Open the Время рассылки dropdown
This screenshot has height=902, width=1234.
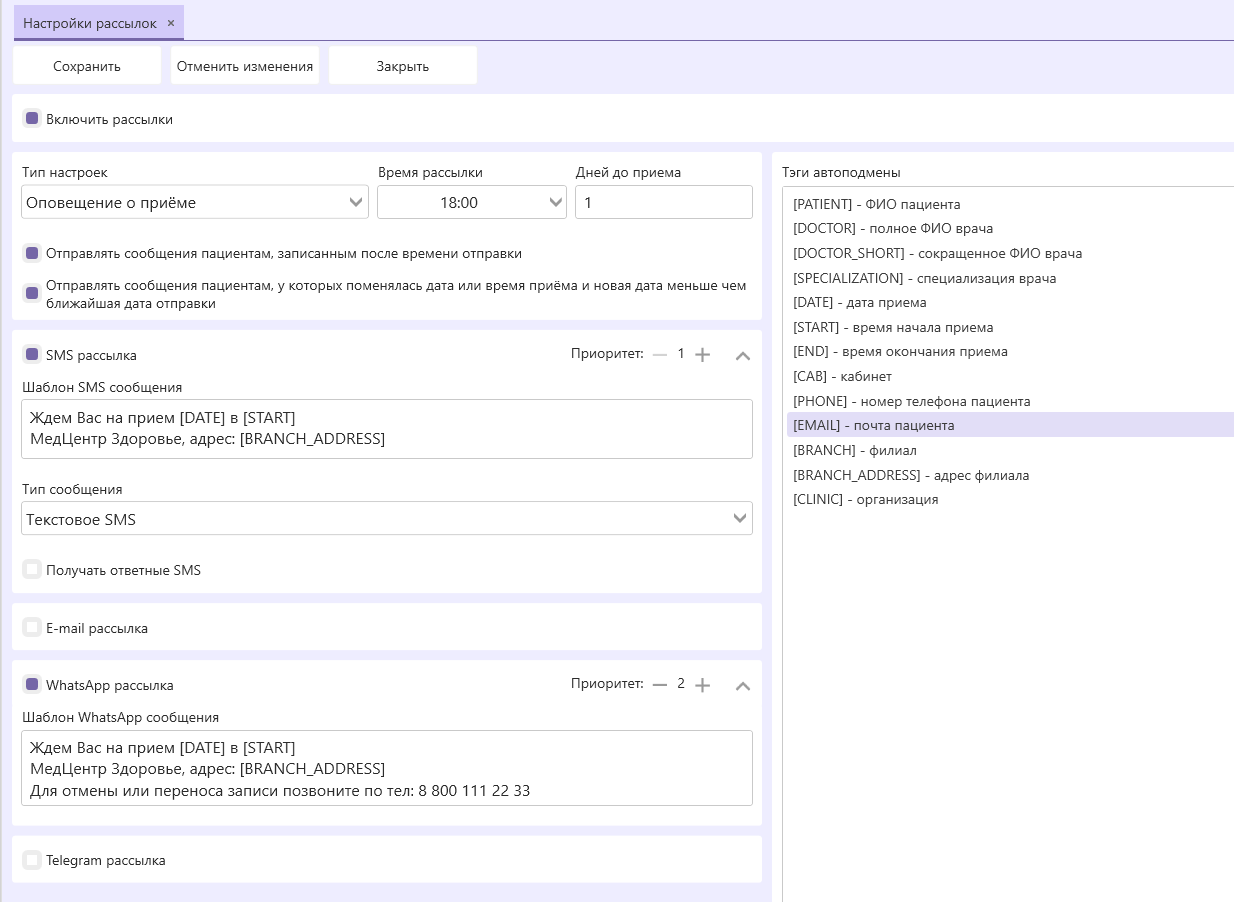(x=472, y=202)
